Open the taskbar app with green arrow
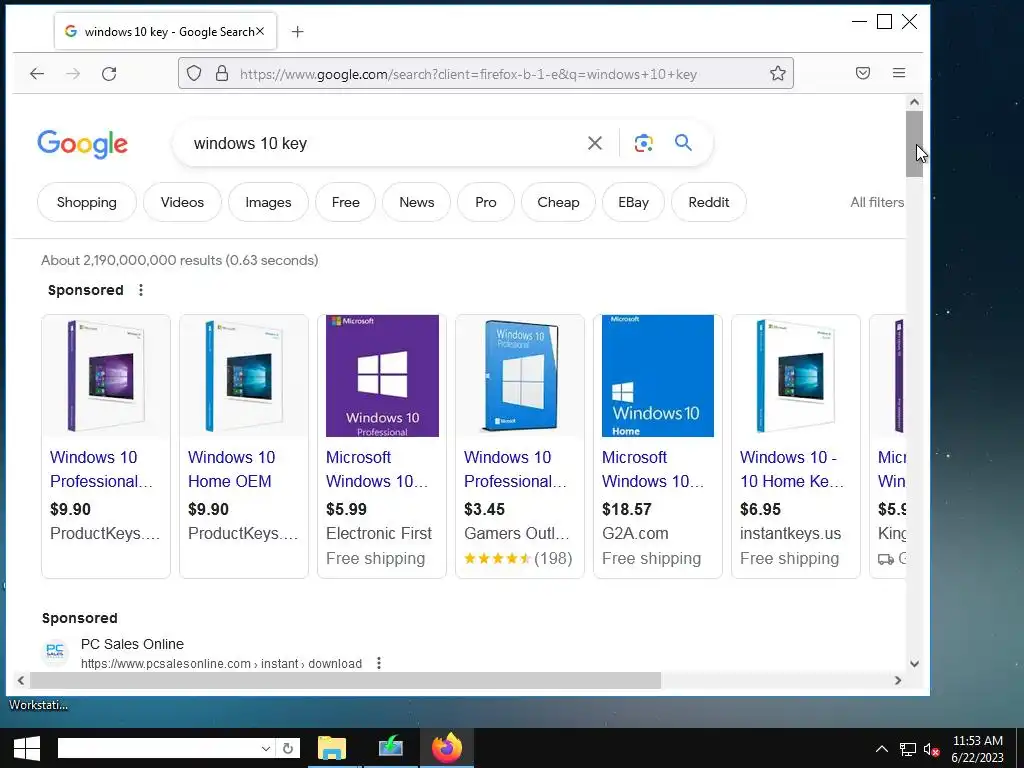Viewport: 1024px width, 768px height. 391,748
